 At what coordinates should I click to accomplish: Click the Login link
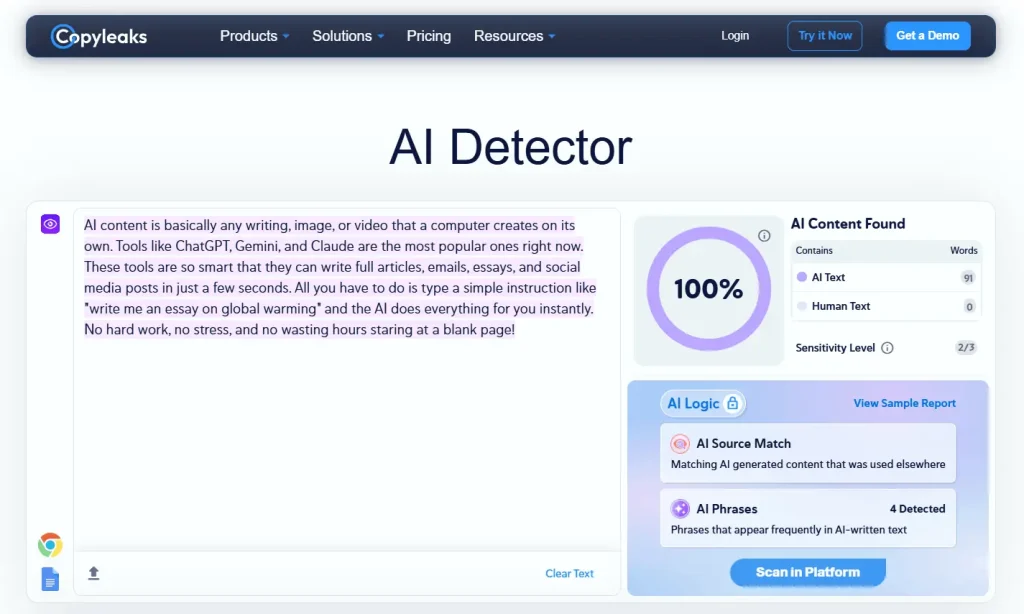click(735, 36)
